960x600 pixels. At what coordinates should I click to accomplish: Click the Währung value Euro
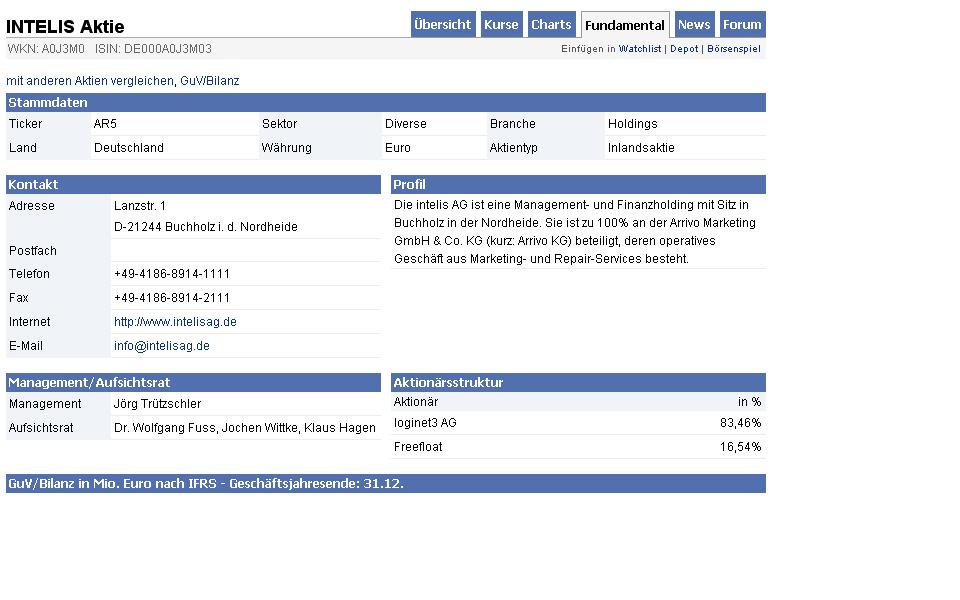397,148
